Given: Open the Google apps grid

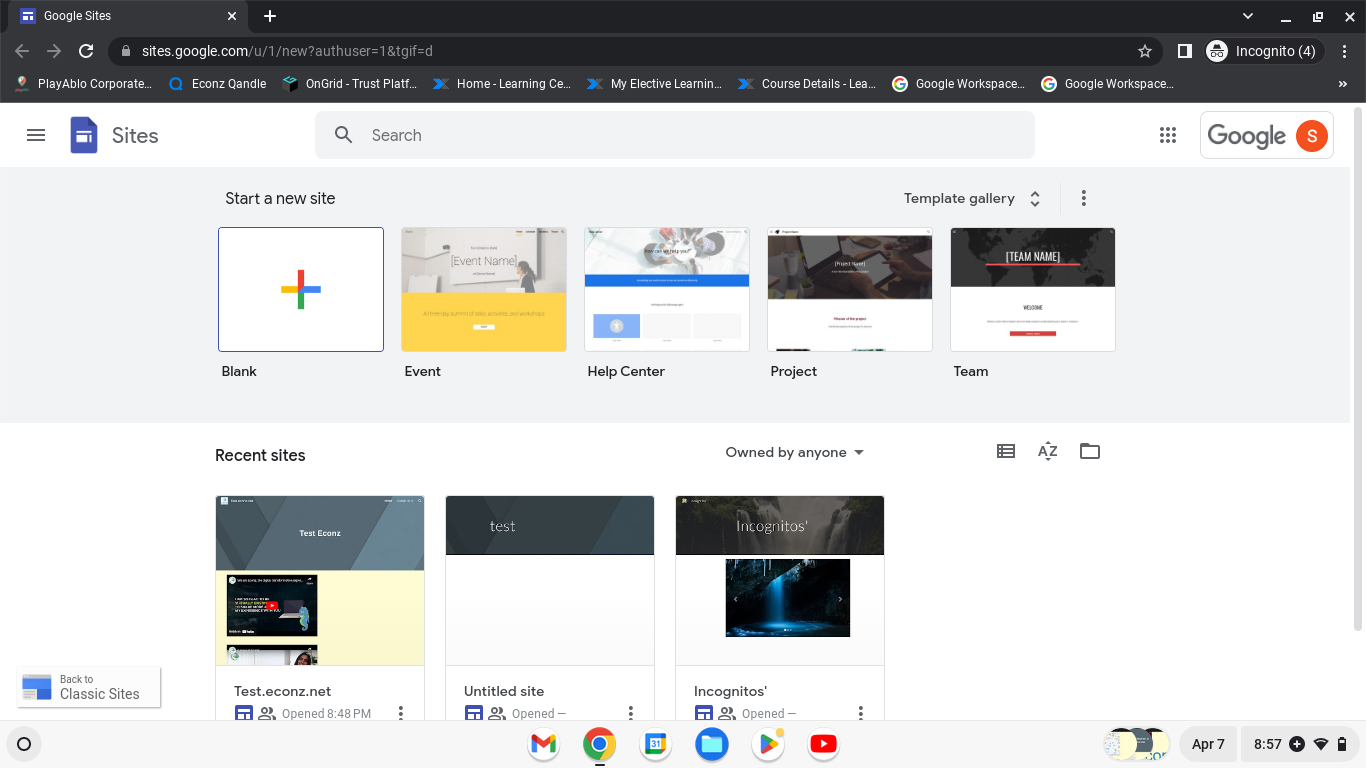Looking at the screenshot, I should (1167, 135).
